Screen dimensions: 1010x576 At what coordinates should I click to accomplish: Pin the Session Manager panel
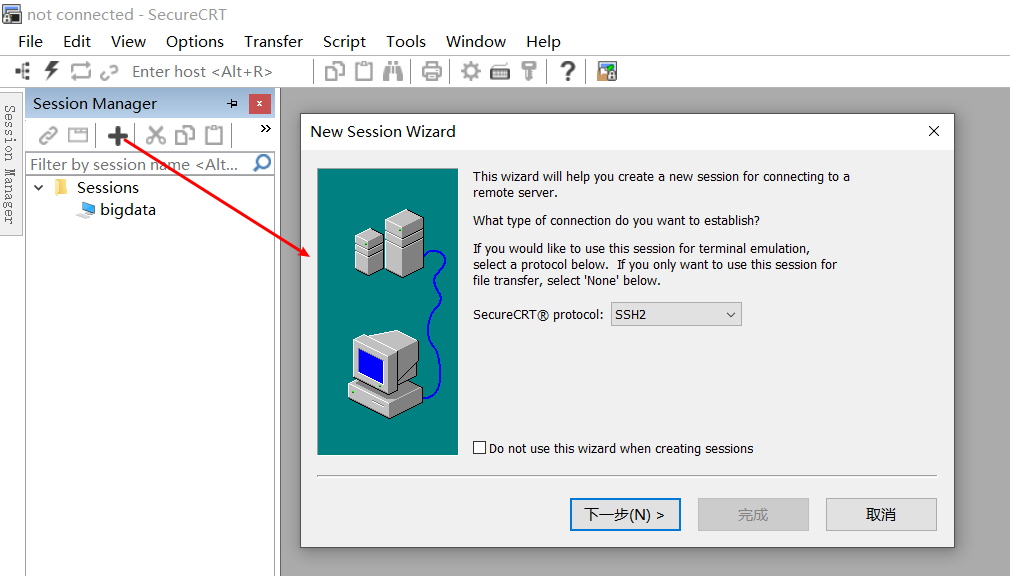(233, 104)
